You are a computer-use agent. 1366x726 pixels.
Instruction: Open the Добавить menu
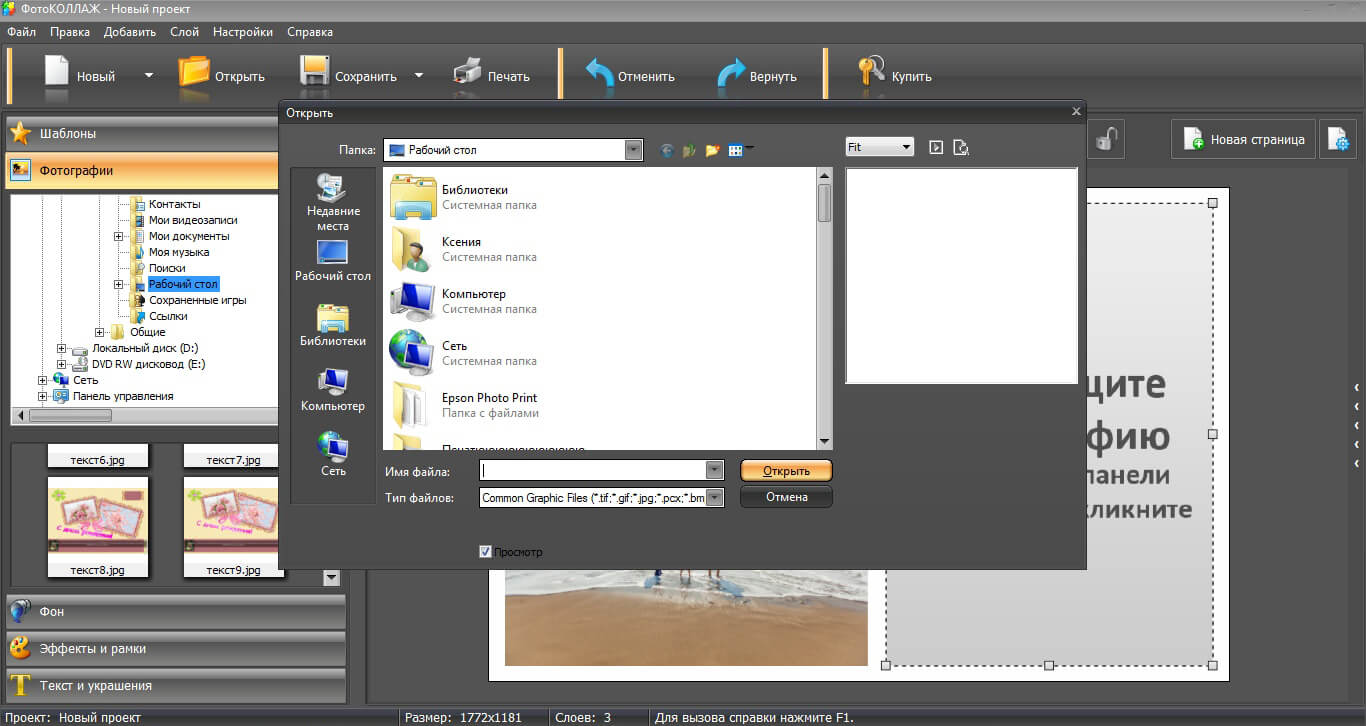click(130, 32)
